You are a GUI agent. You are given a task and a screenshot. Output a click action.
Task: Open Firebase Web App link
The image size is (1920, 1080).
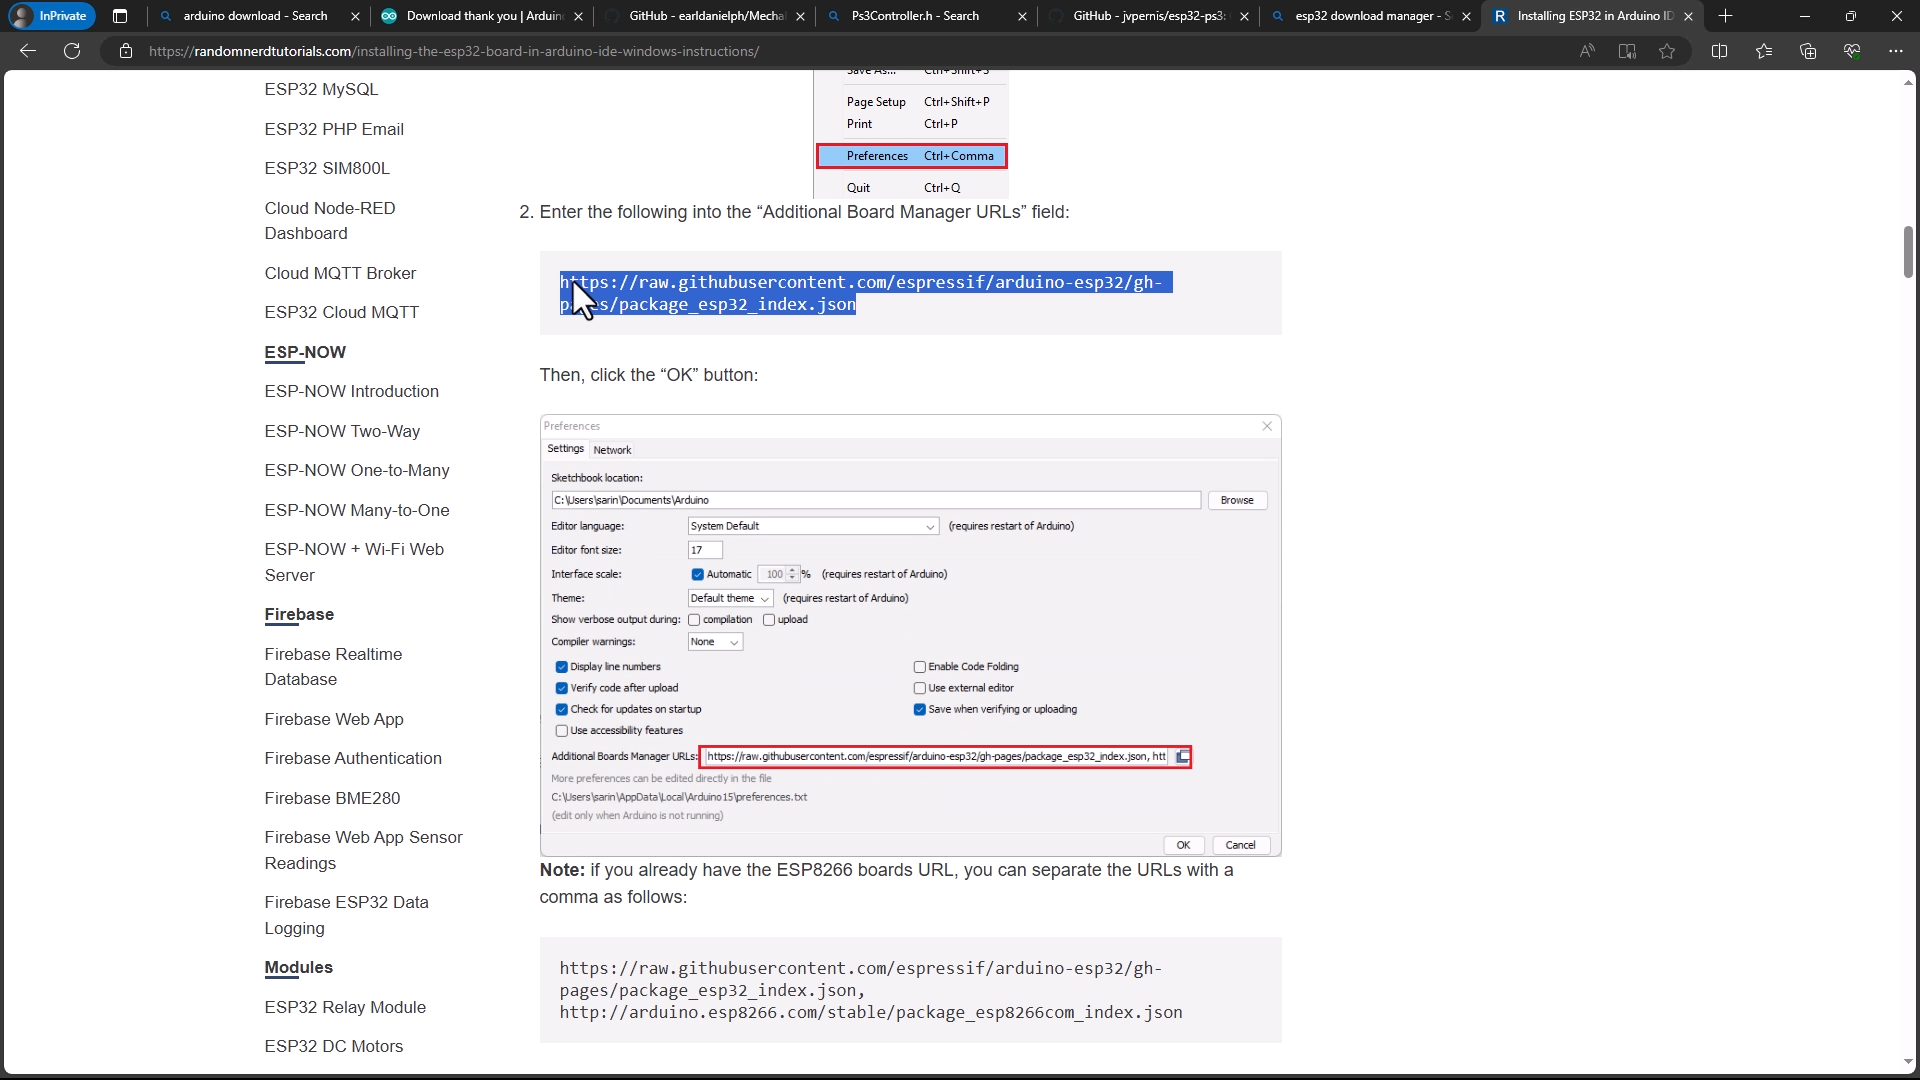tap(334, 719)
